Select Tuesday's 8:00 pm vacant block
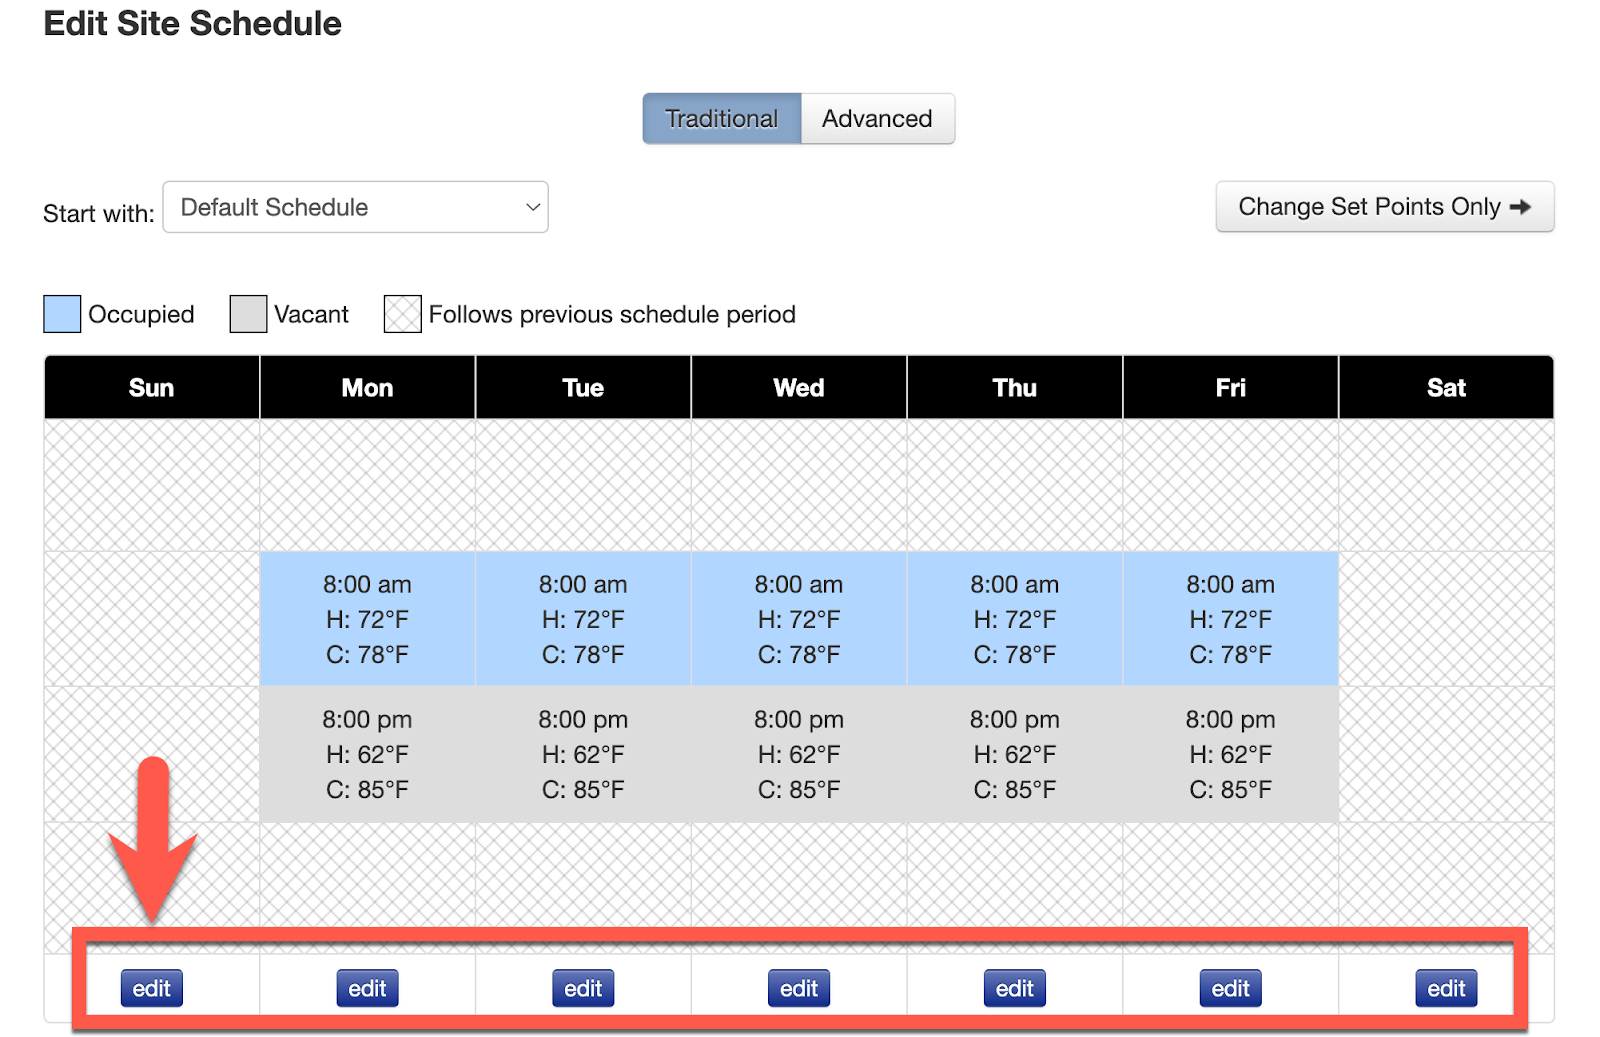This screenshot has height=1037, width=1600. (583, 754)
